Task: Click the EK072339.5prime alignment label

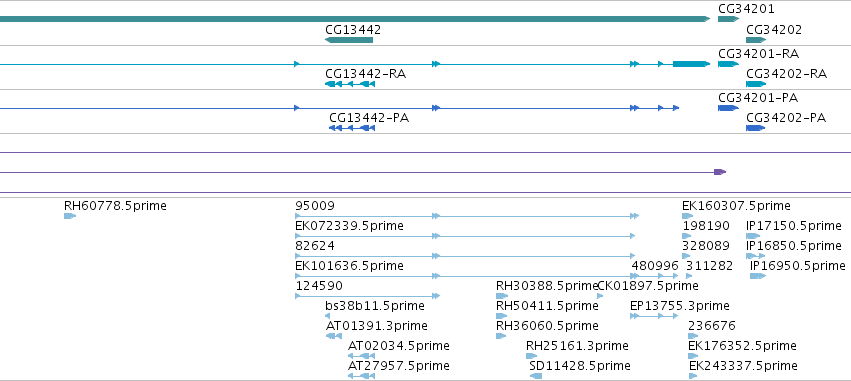Action: 350,225
